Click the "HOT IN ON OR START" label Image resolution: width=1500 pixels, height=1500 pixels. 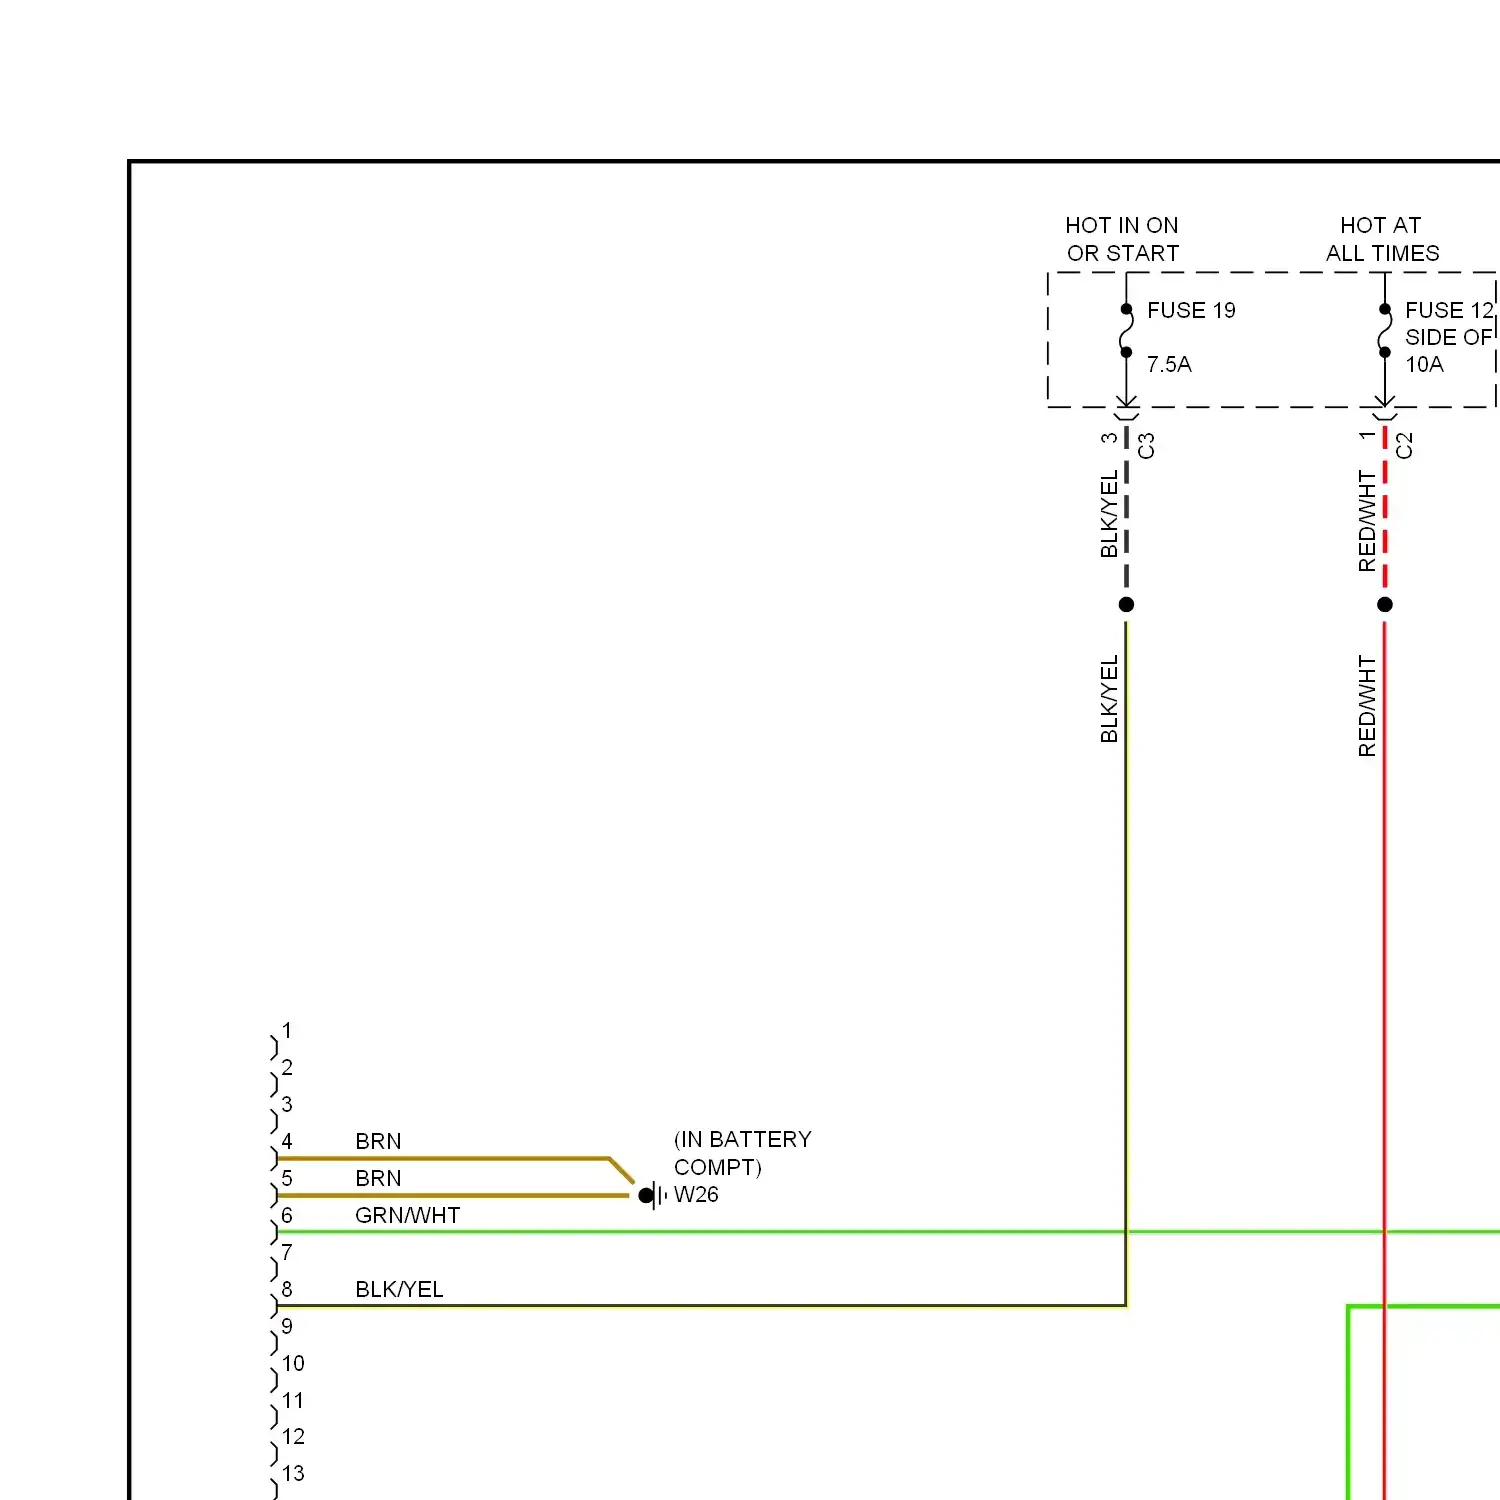[x=1122, y=239]
